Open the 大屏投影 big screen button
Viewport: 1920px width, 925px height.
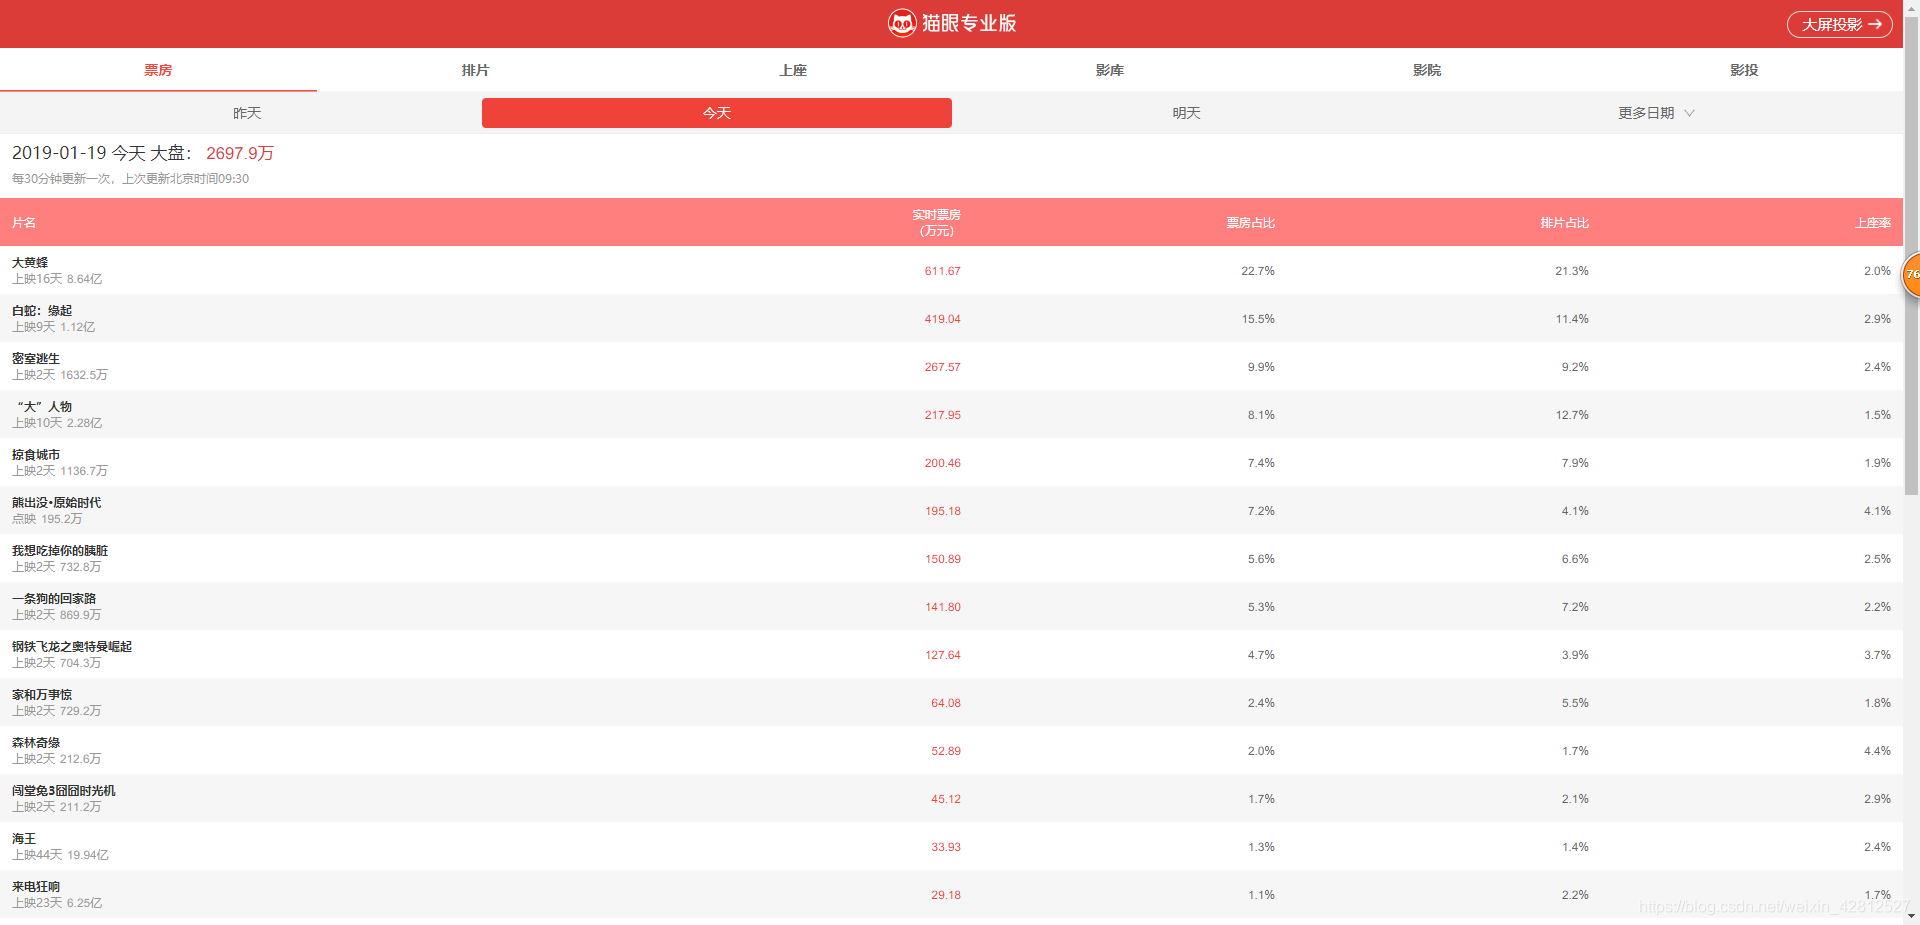coord(1840,24)
